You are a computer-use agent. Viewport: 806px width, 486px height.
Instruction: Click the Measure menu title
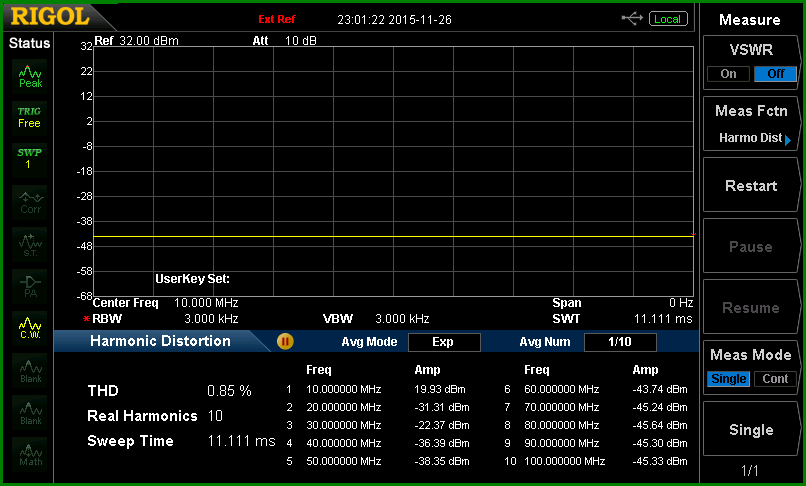coord(749,20)
